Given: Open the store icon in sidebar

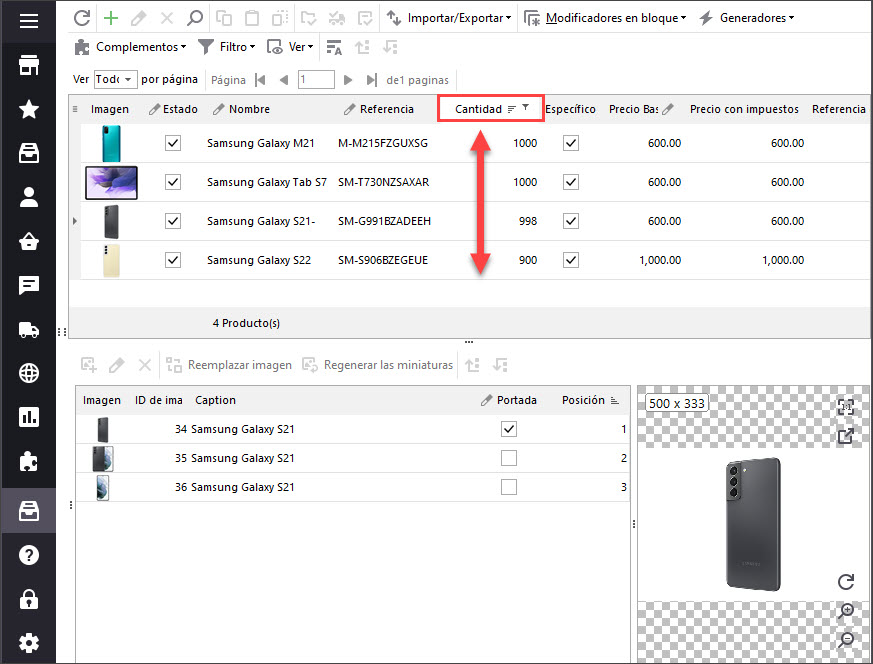Looking at the screenshot, I should [x=28, y=65].
